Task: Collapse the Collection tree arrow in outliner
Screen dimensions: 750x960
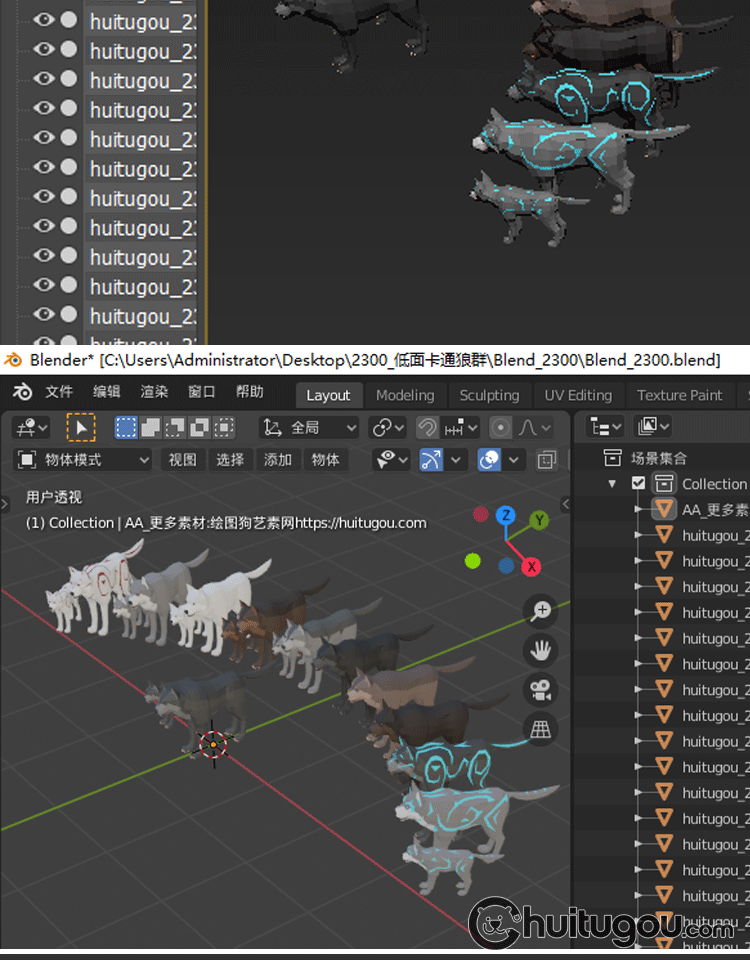Action: (x=613, y=484)
